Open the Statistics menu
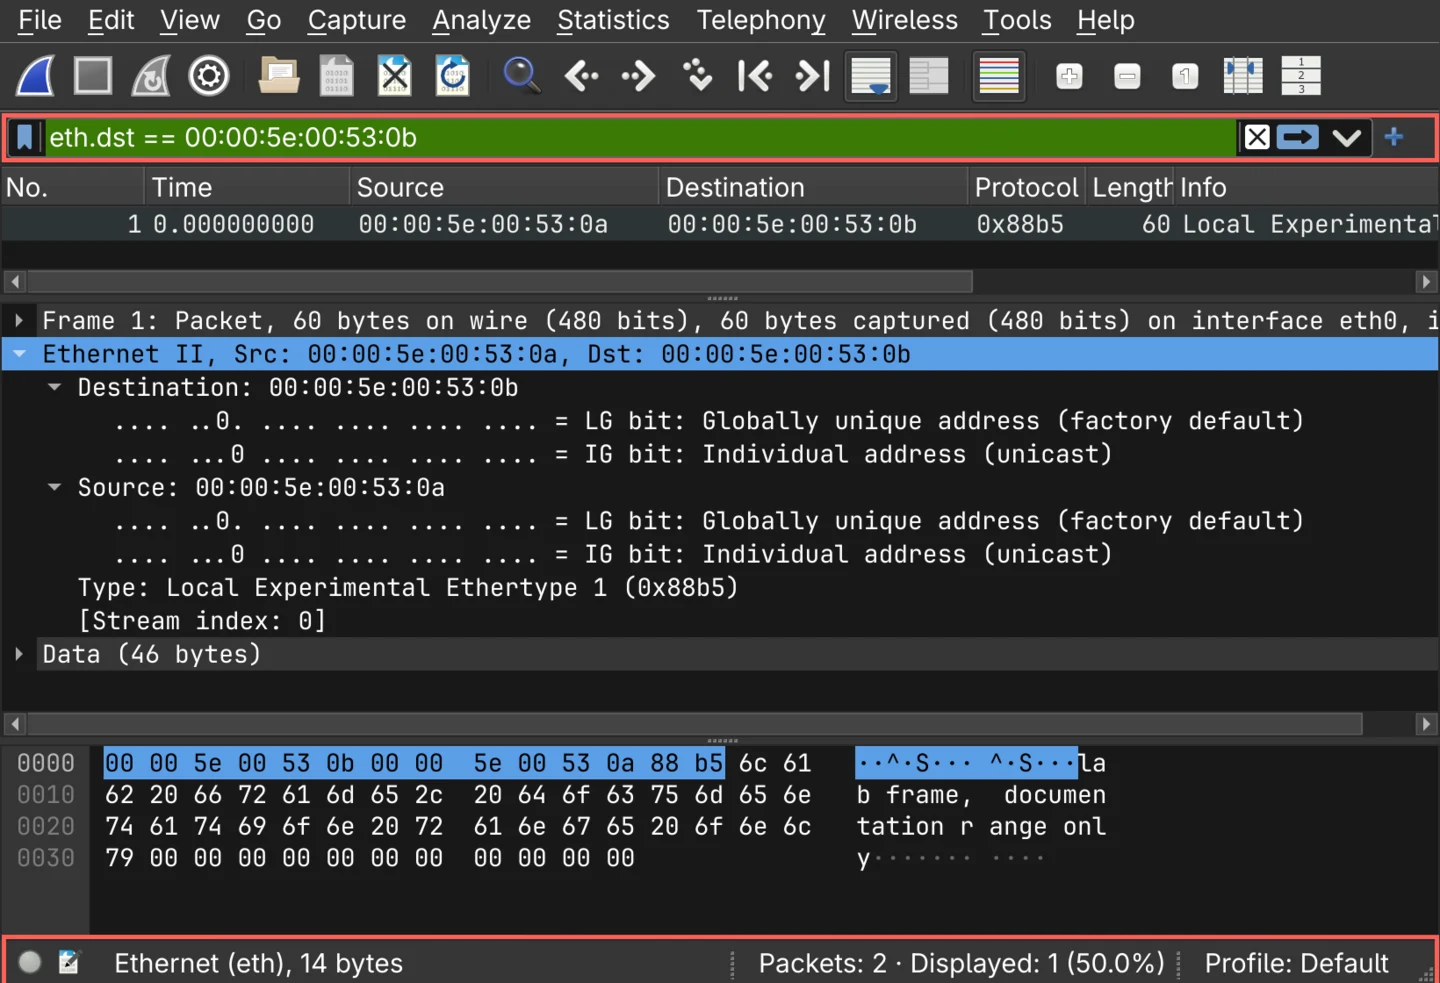This screenshot has height=983, width=1440. tap(613, 20)
